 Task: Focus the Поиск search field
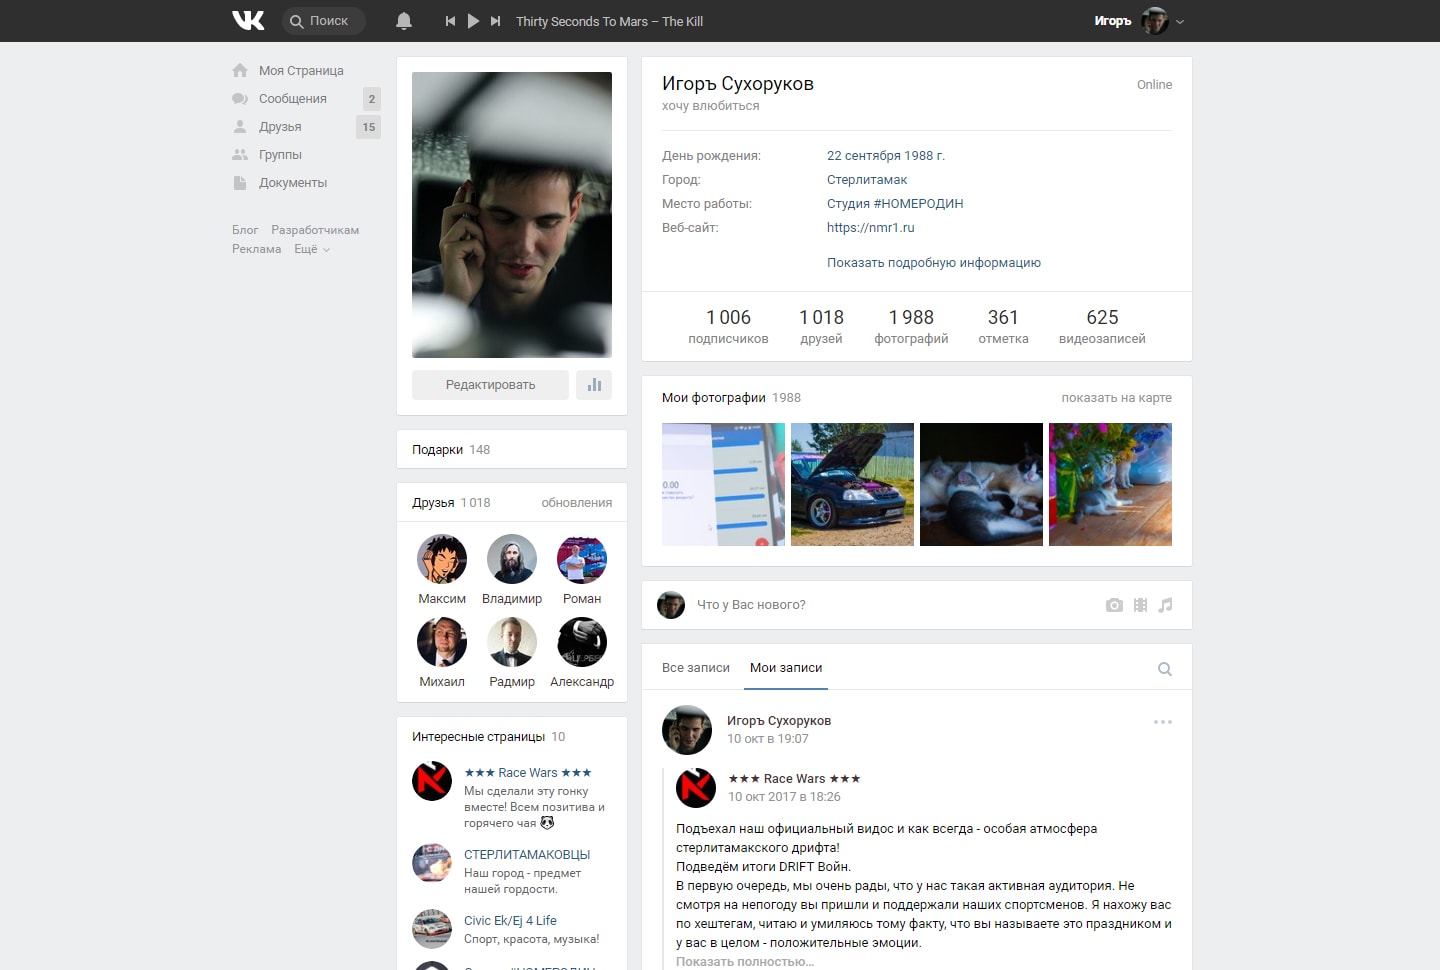pos(324,21)
